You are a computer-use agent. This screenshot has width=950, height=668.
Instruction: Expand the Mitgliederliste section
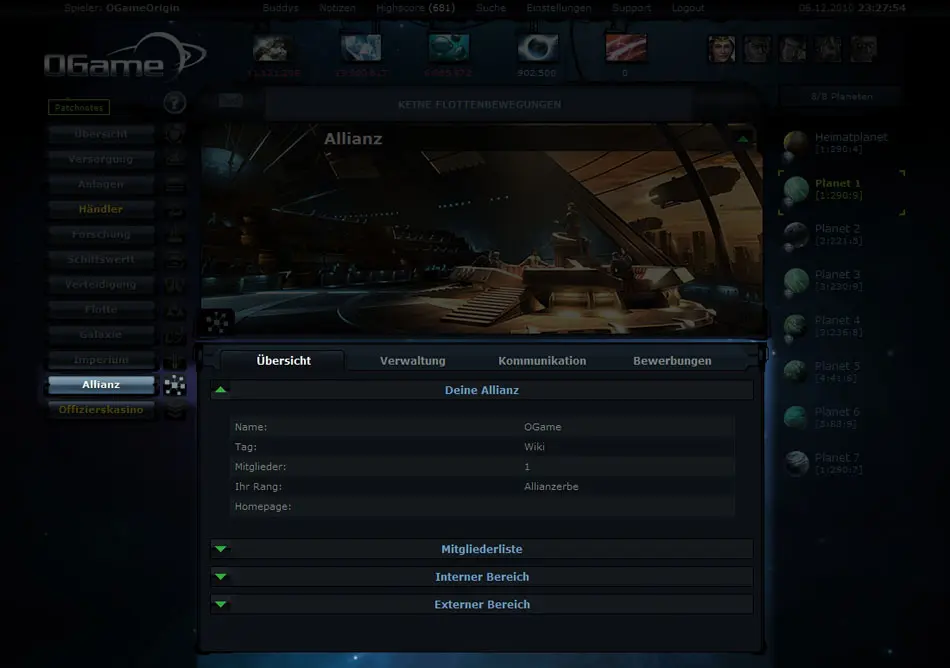[221, 549]
